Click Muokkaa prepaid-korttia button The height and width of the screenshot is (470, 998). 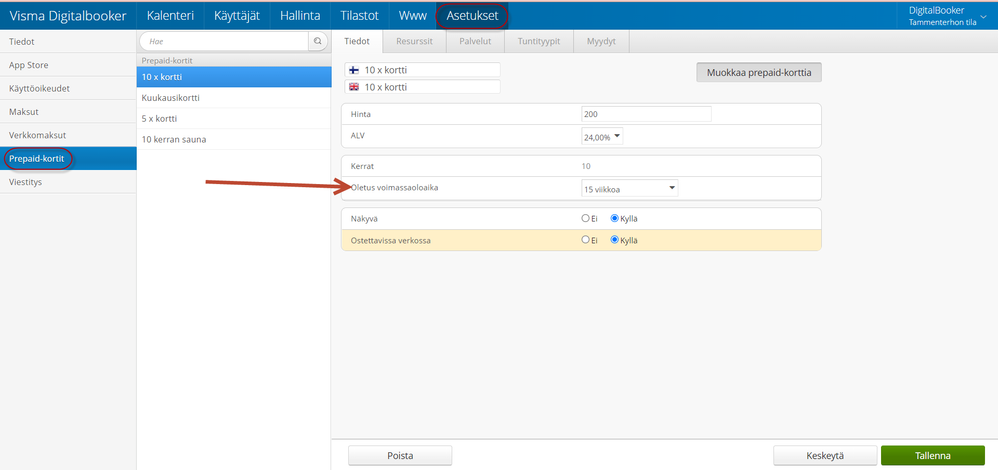(759, 72)
